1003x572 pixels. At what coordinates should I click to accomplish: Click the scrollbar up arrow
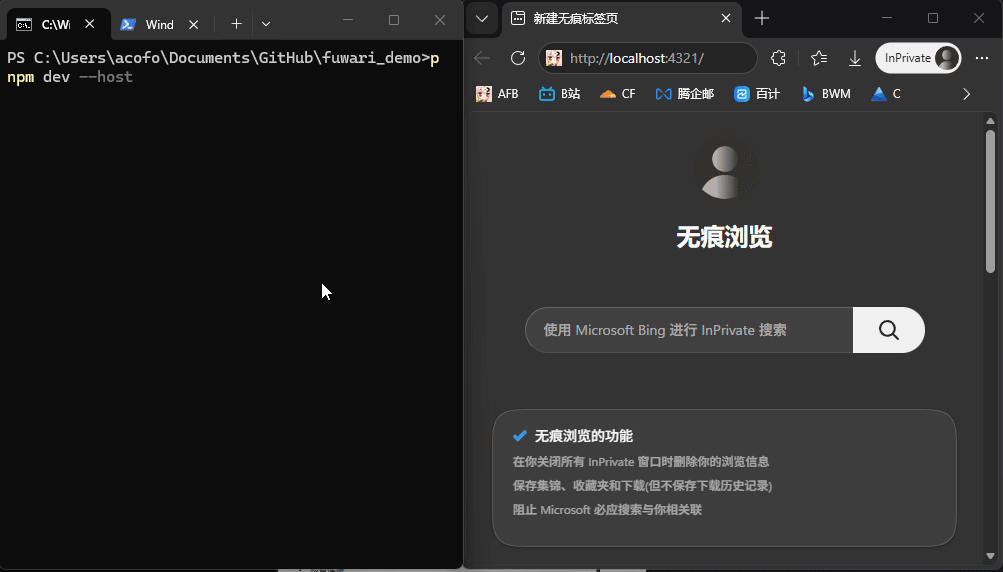point(990,121)
